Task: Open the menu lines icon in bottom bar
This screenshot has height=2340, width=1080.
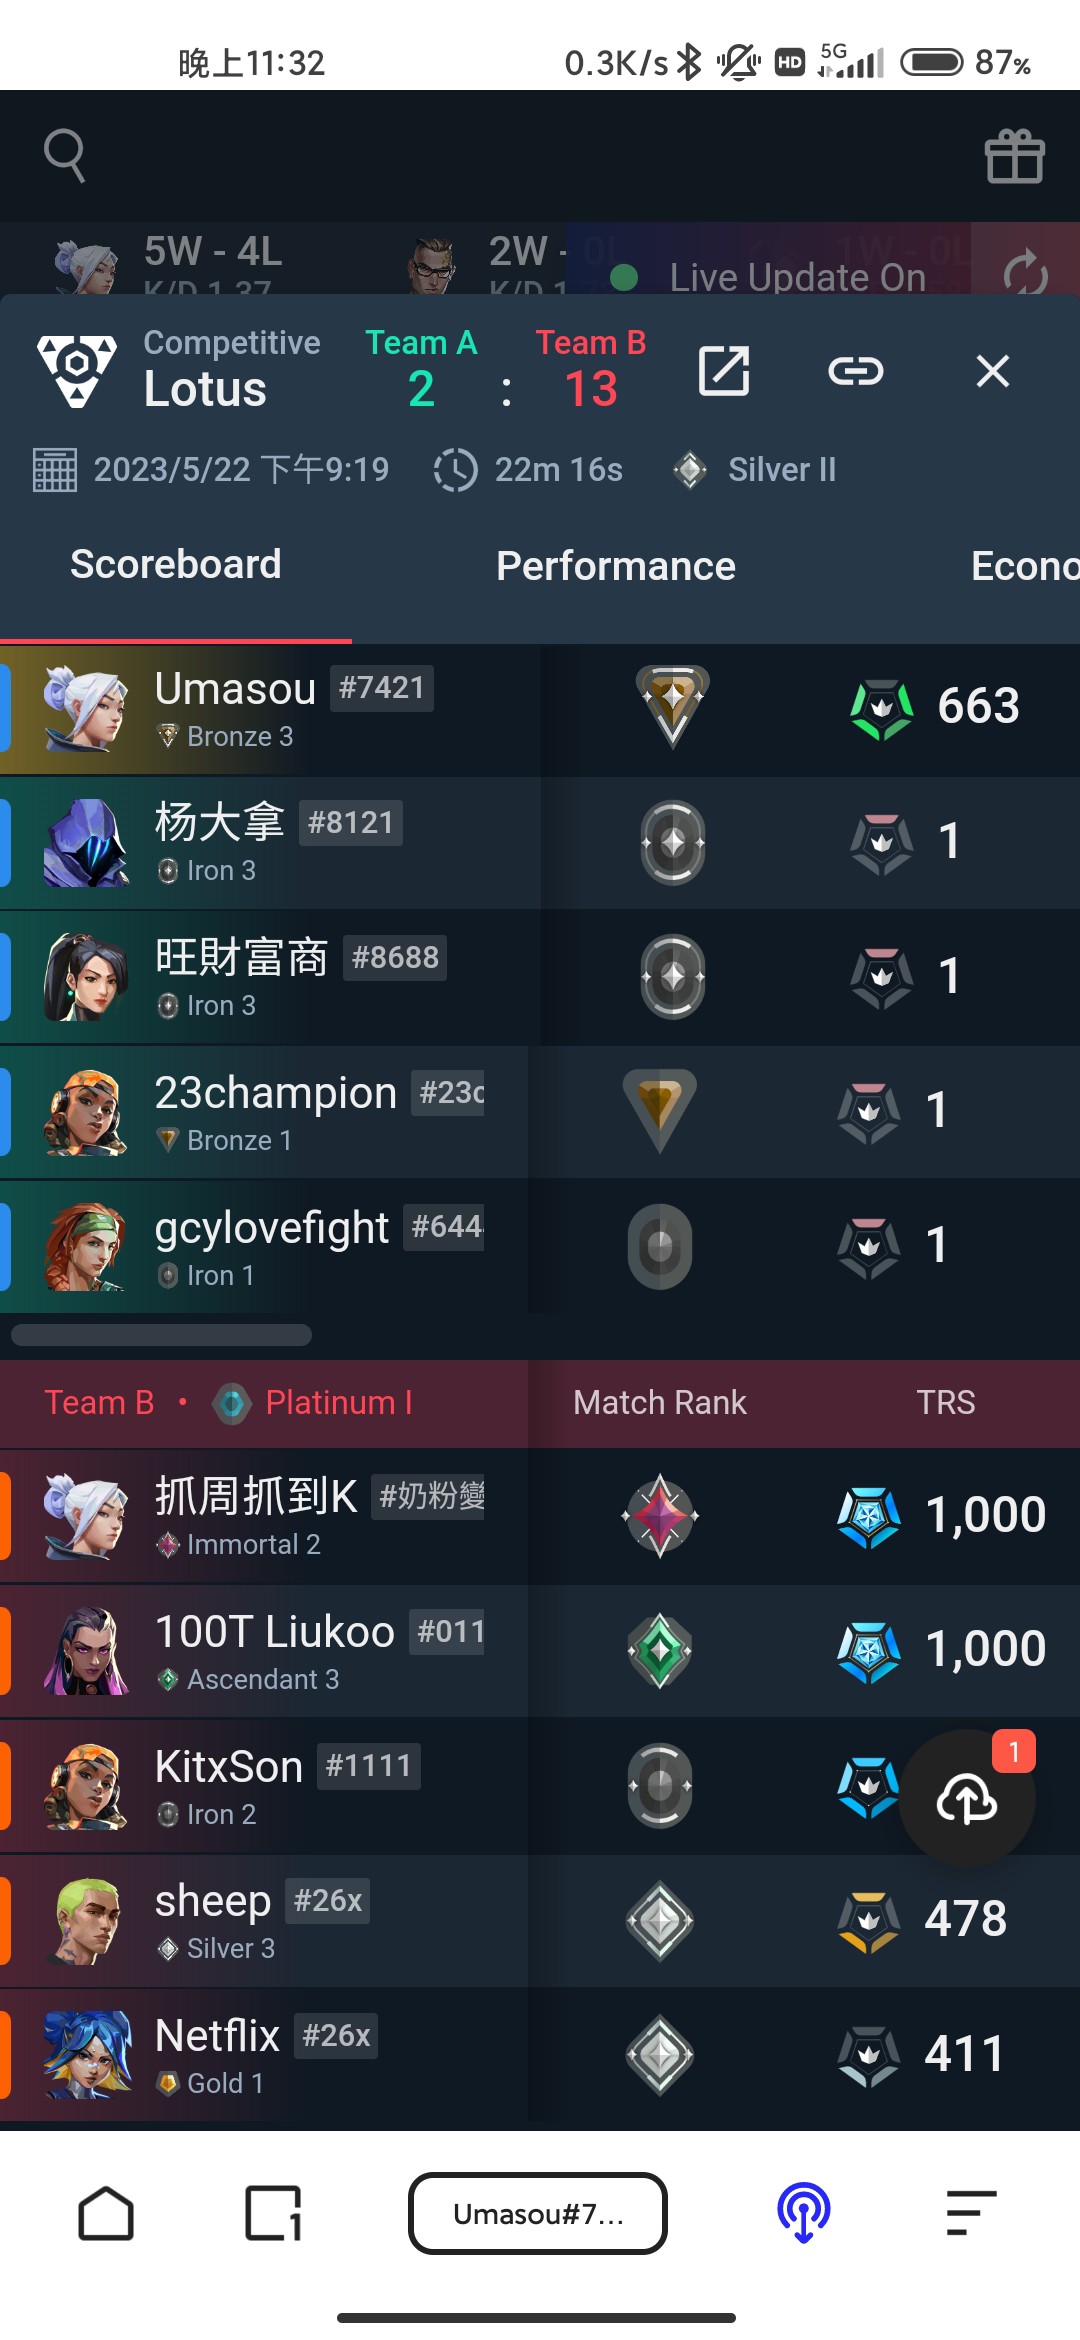Action: point(971,2213)
